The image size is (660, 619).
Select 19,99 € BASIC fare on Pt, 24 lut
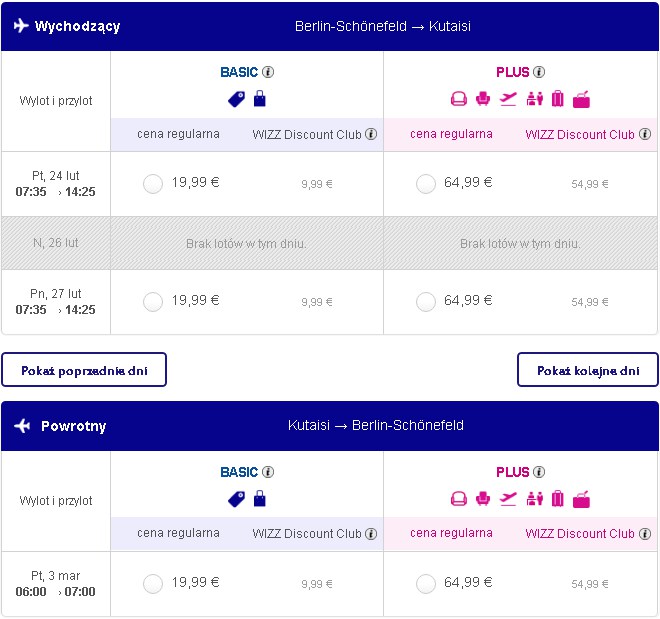(x=153, y=184)
